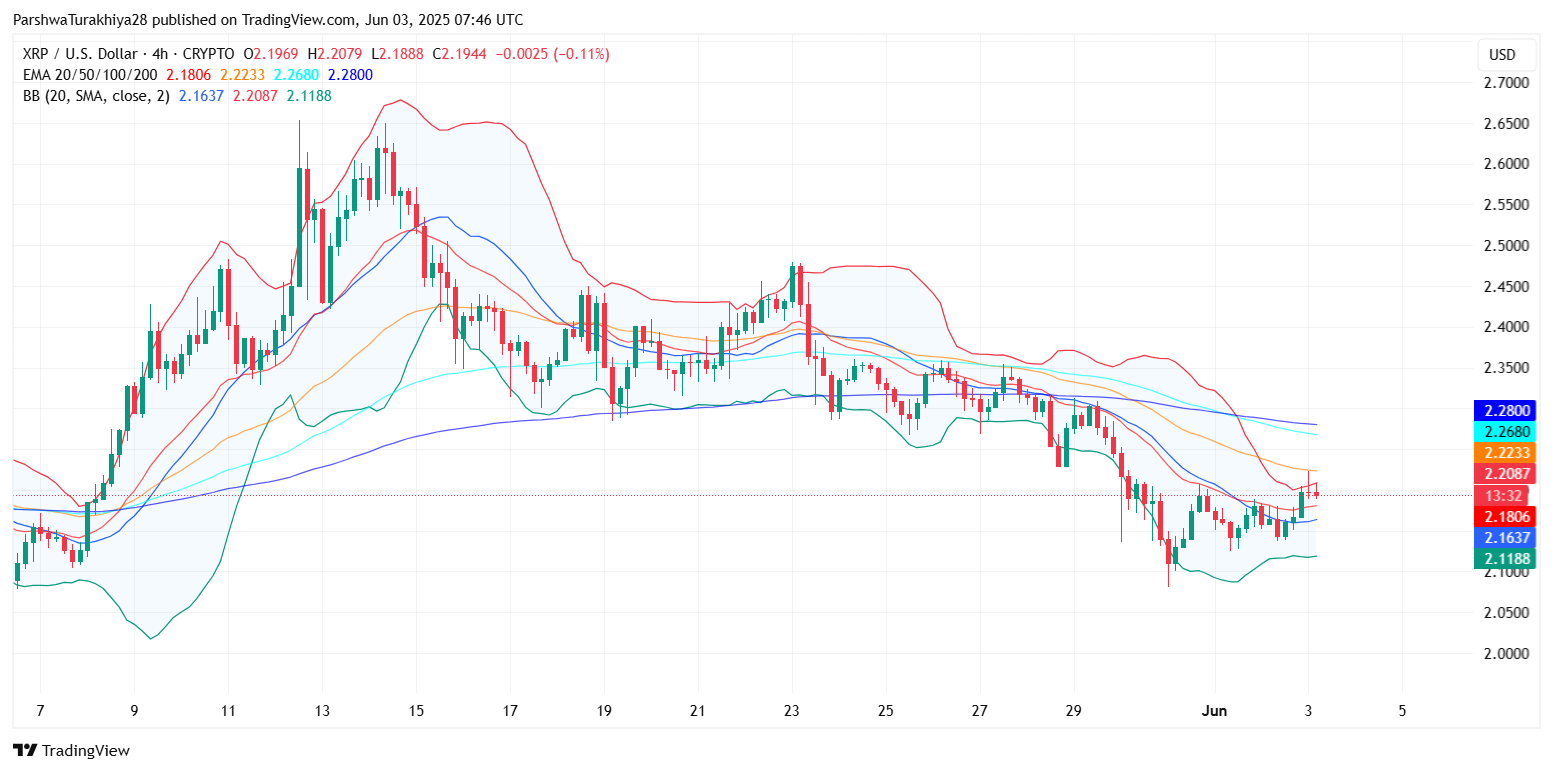Click the orange 2.2233 EMA 50 price badge
Viewport: 1553px width, 772px height.
[x=1505, y=453]
